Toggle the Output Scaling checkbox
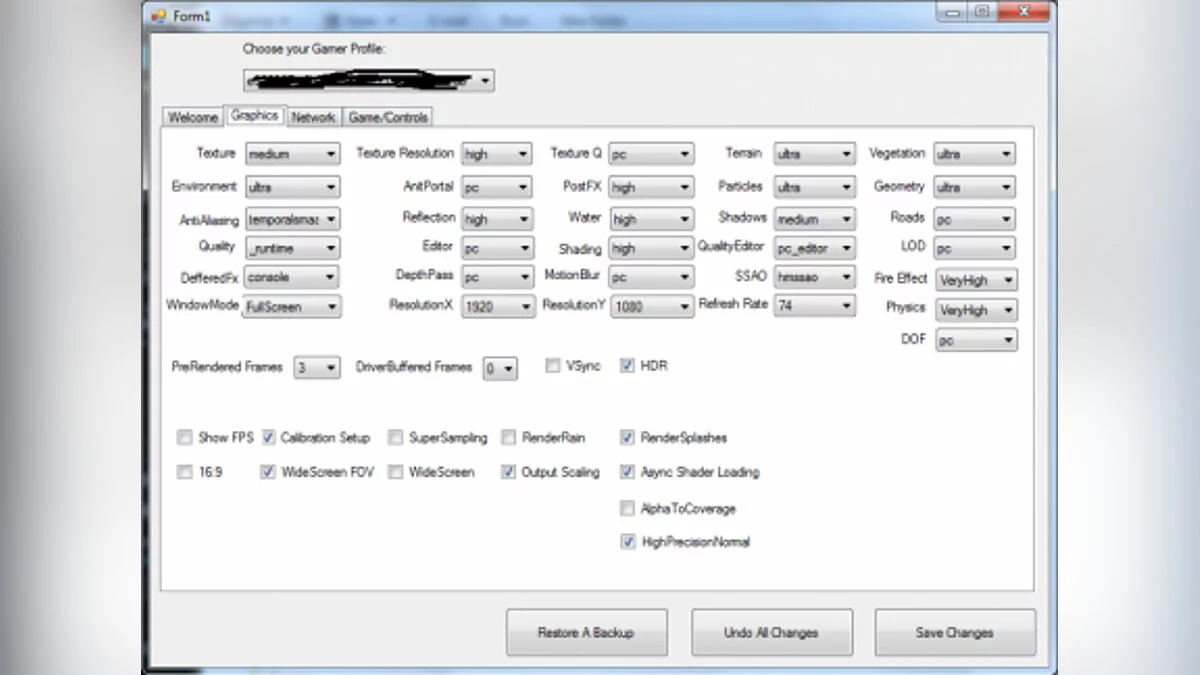Image resolution: width=1200 pixels, height=675 pixels. 509,472
